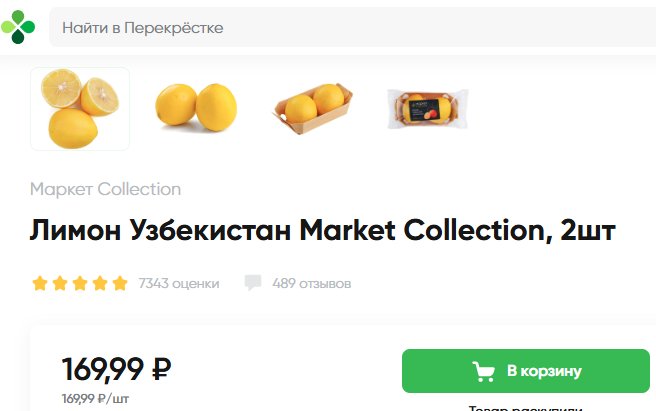Image resolution: width=656 pixels, height=411 pixels.
Task: Open the Маркет Collection brand link
Action: coord(105,189)
